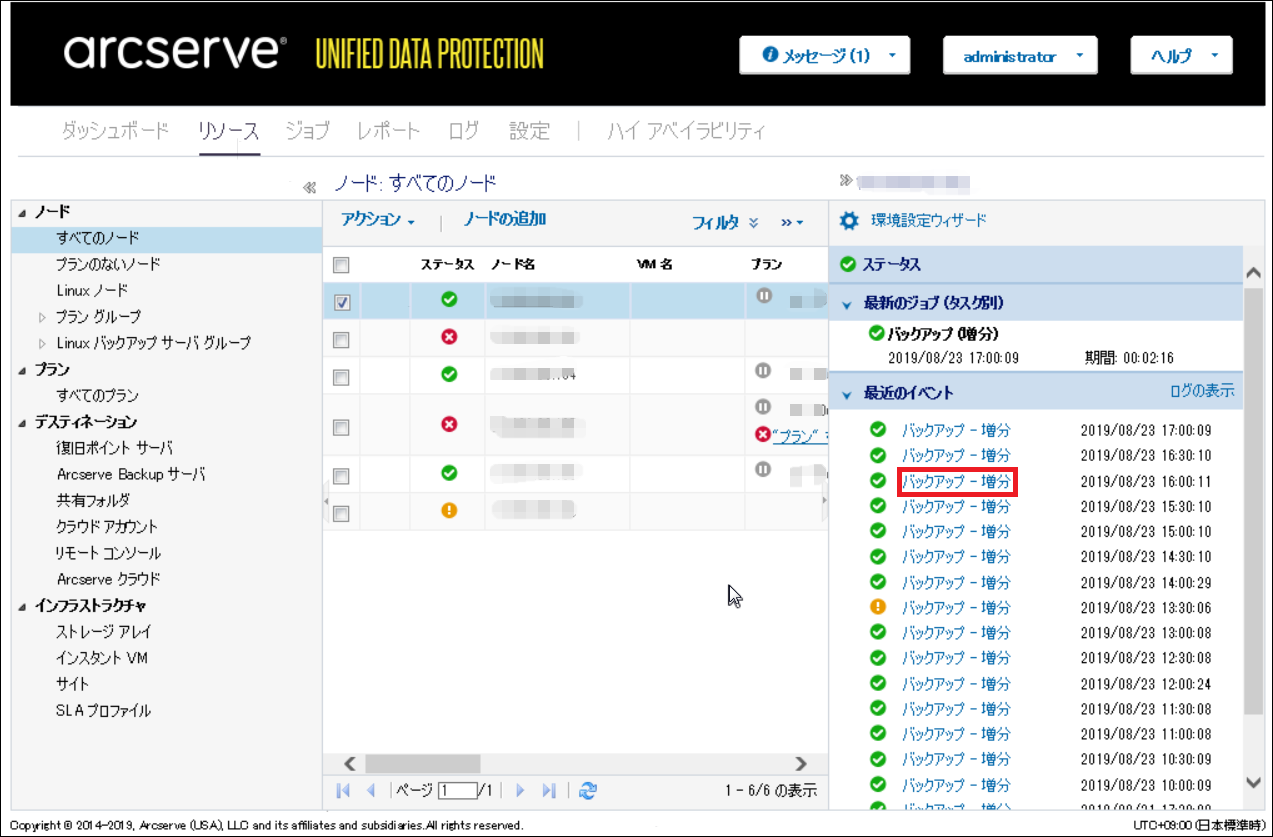The height and width of the screenshot is (837, 1273).
Task: Open the アクション dropdown
Action: click(377, 220)
